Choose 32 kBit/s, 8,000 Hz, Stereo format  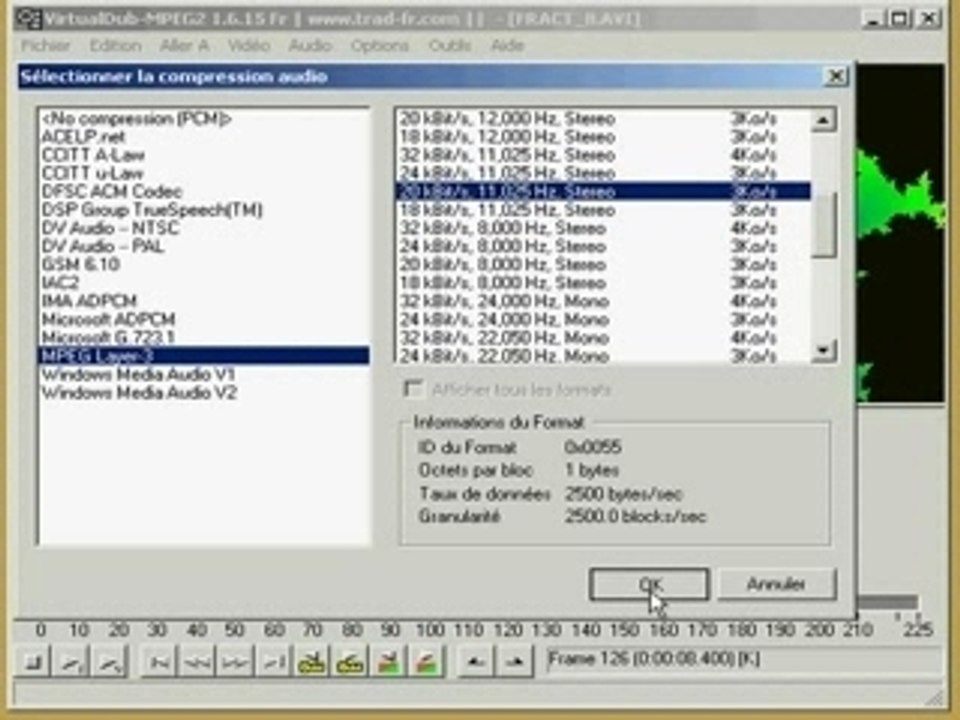click(x=603, y=228)
